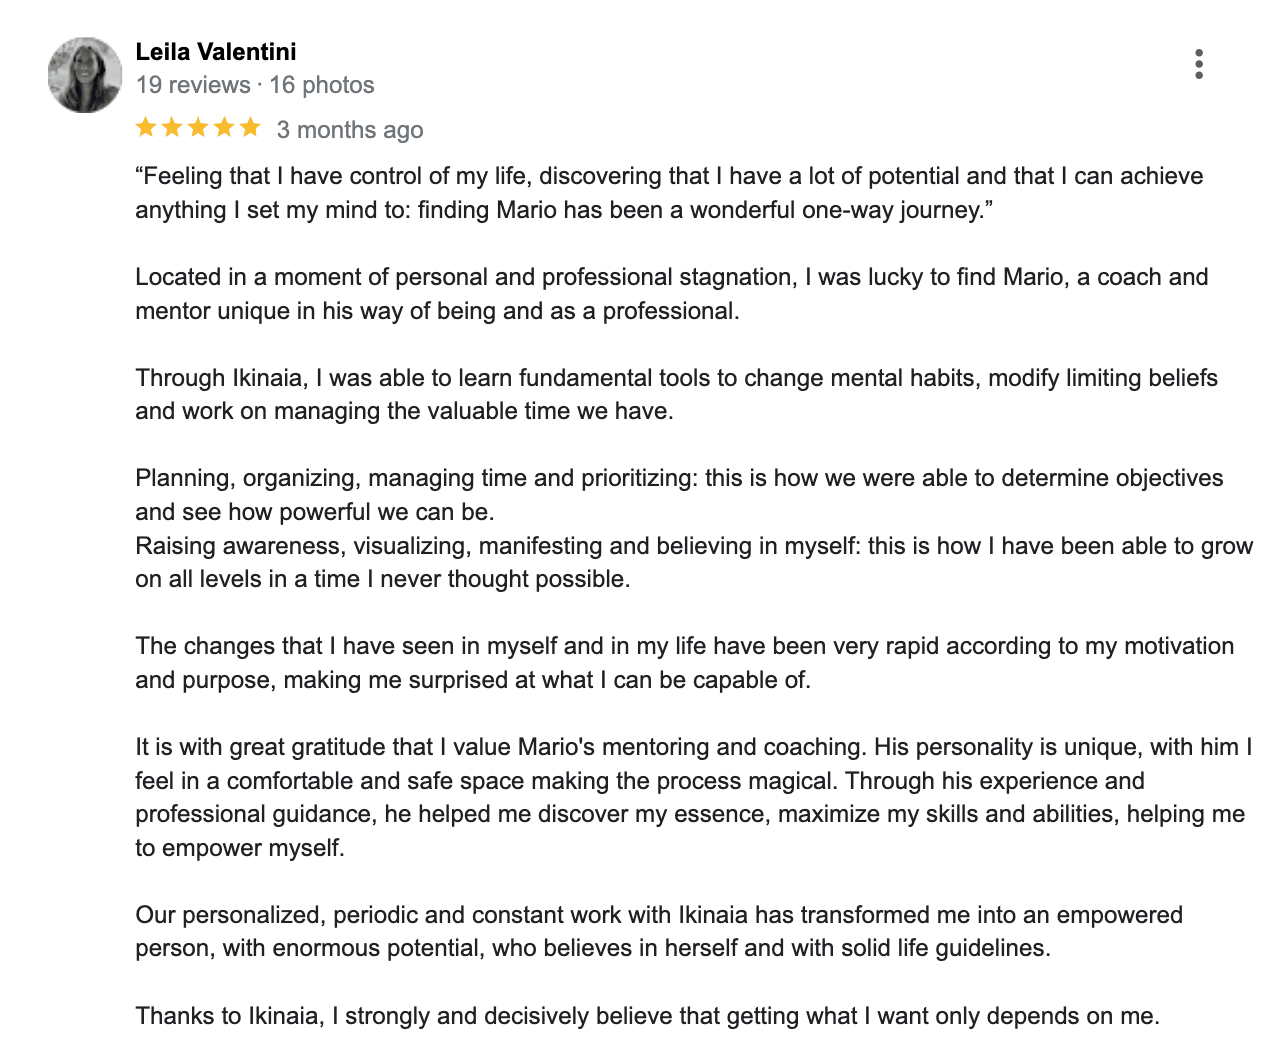Click the paragraph starting 'It is with great gratitude'

point(694,797)
